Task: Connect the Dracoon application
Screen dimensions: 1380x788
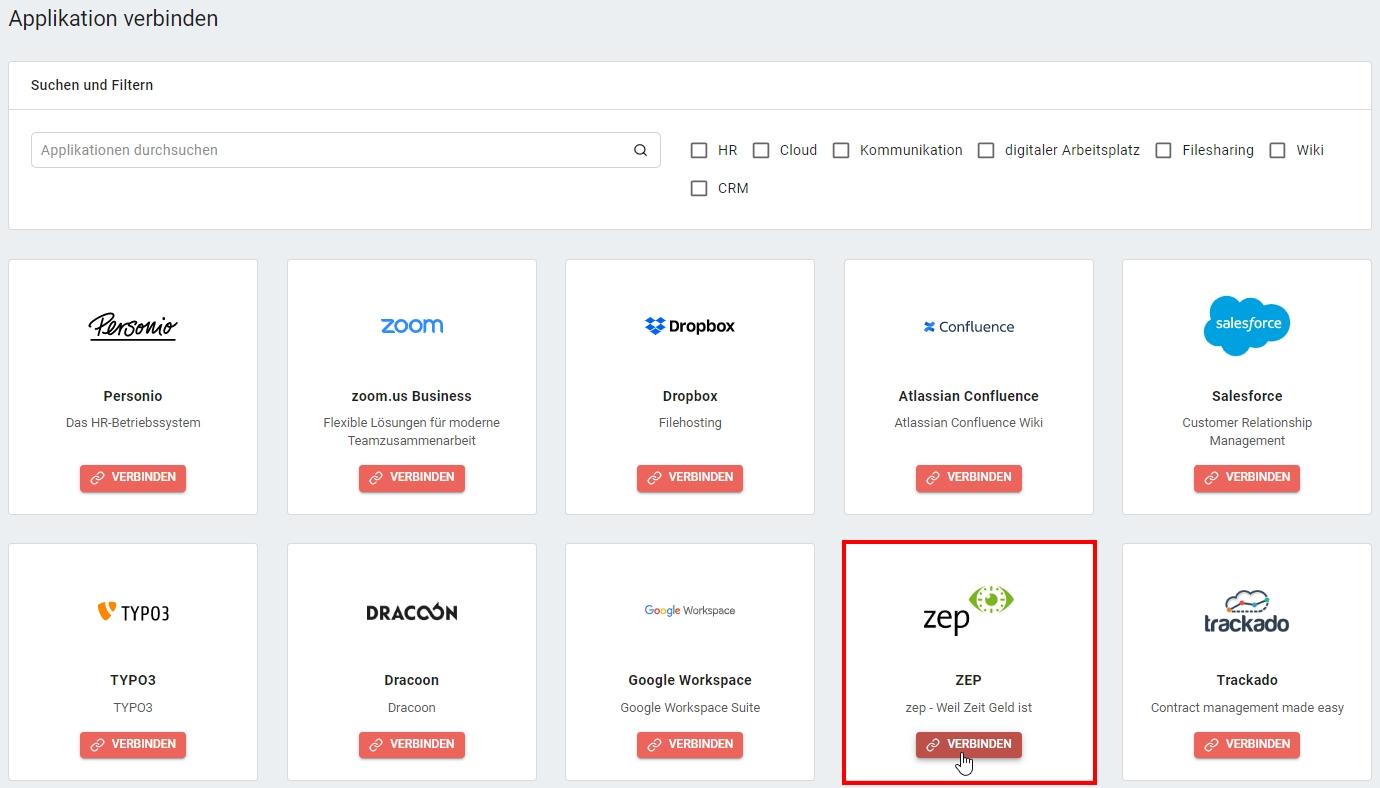Action: [x=412, y=745]
